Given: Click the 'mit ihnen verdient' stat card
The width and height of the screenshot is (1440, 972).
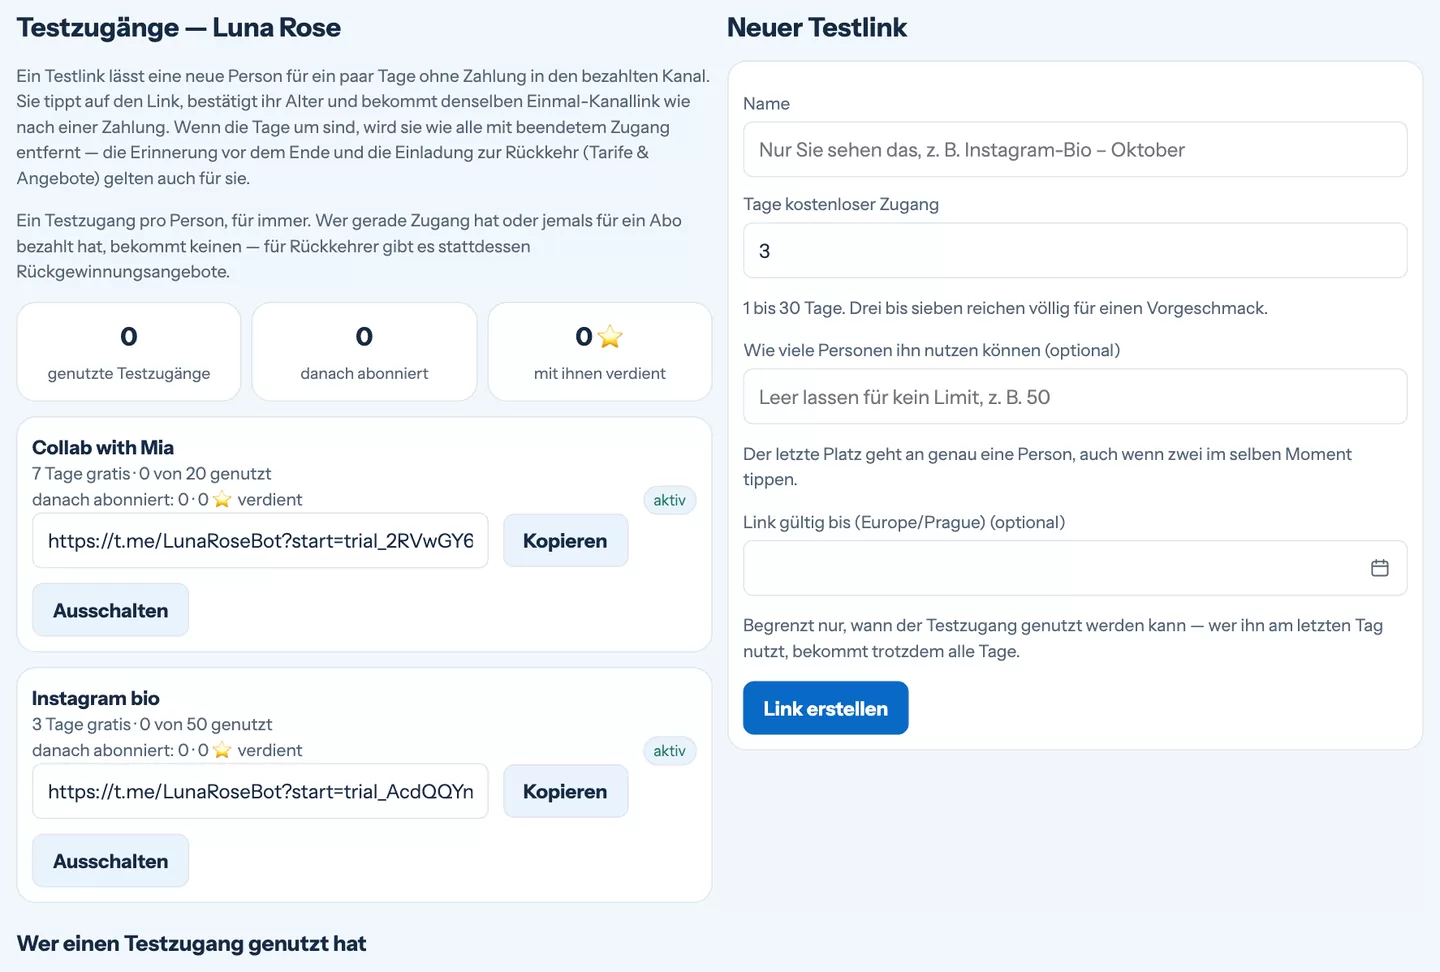Looking at the screenshot, I should (x=600, y=352).
